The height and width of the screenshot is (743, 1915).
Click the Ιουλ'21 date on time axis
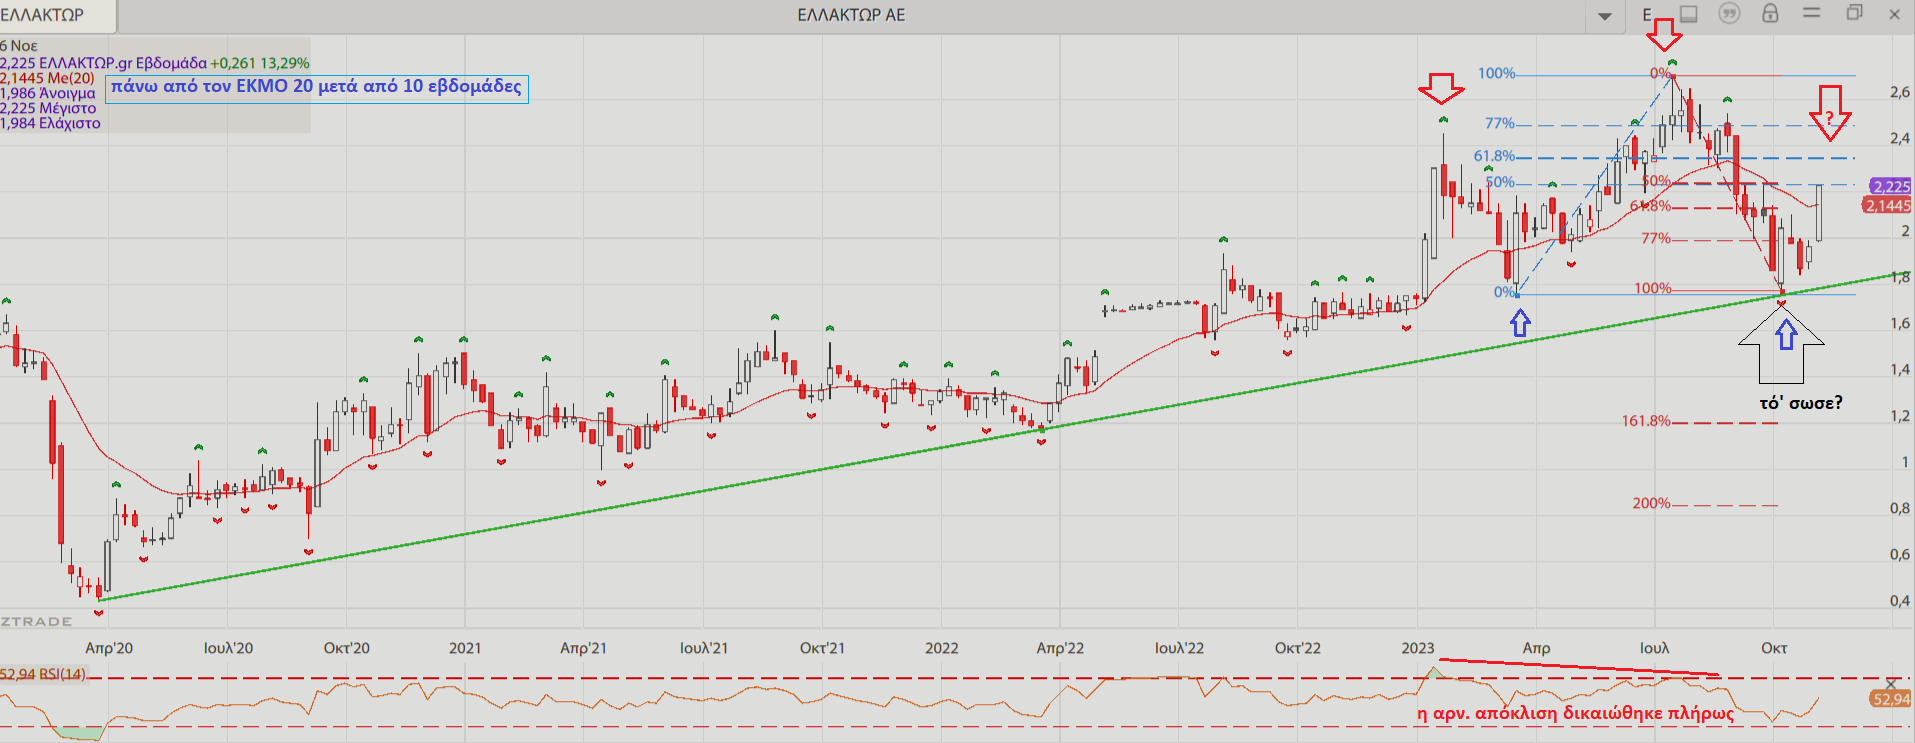tap(704, 648)
